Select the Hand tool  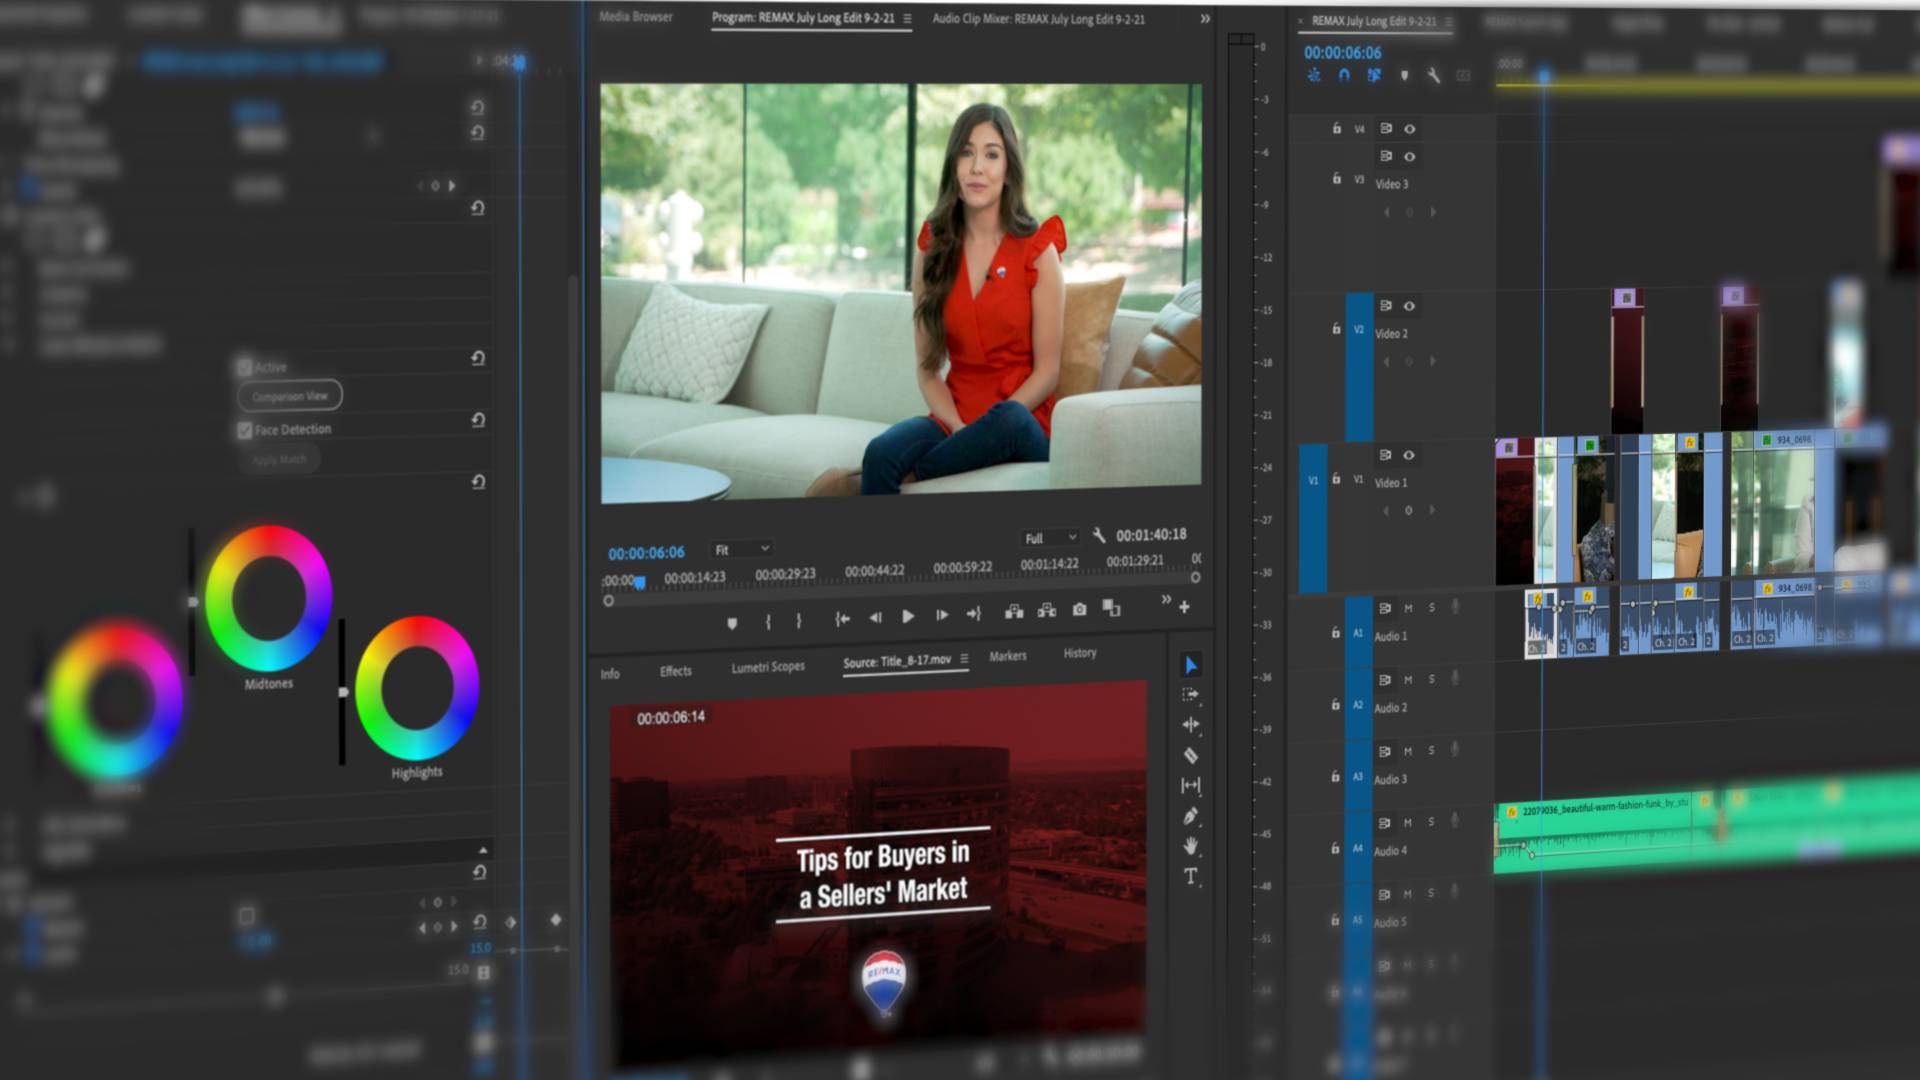coord(1190,846)
